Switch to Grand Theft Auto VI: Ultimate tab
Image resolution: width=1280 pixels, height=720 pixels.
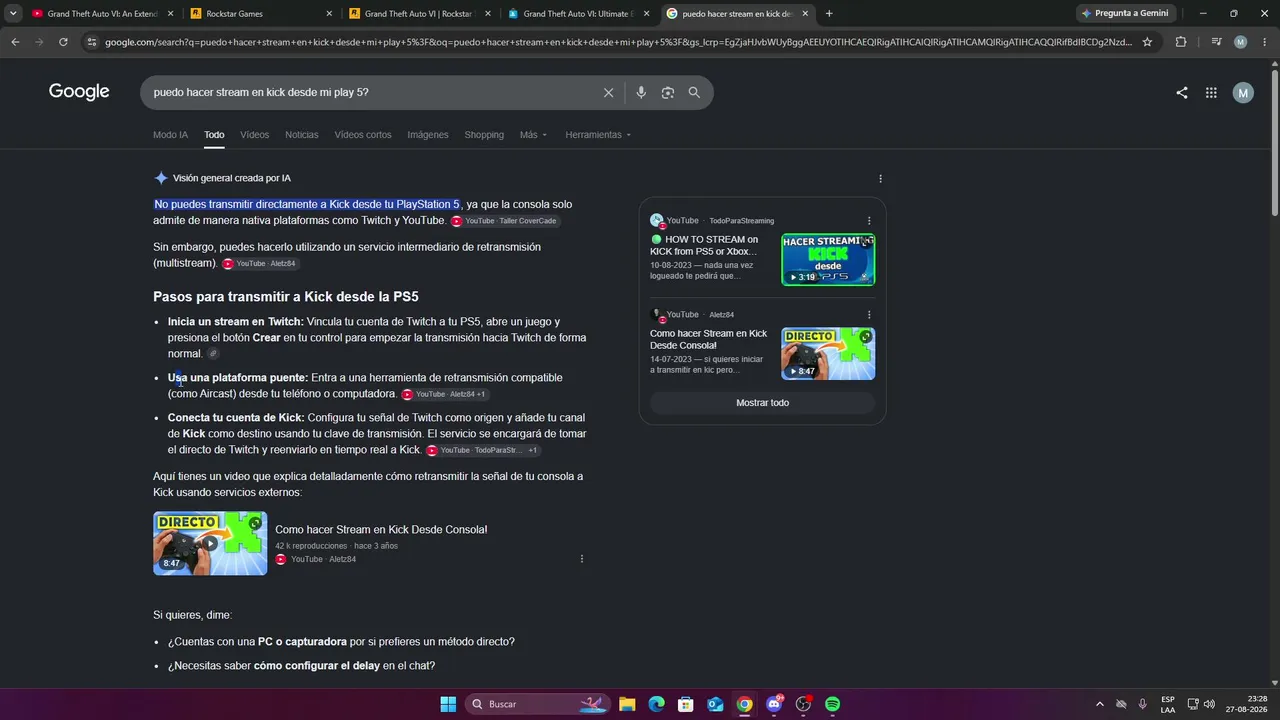579,14
